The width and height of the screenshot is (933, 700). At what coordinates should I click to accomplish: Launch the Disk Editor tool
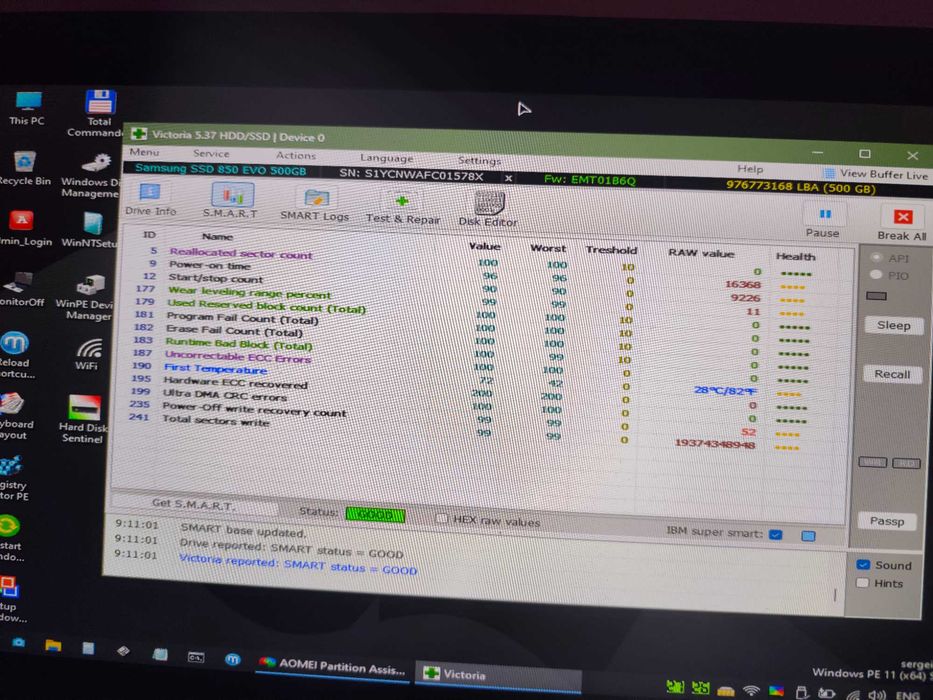488,210
